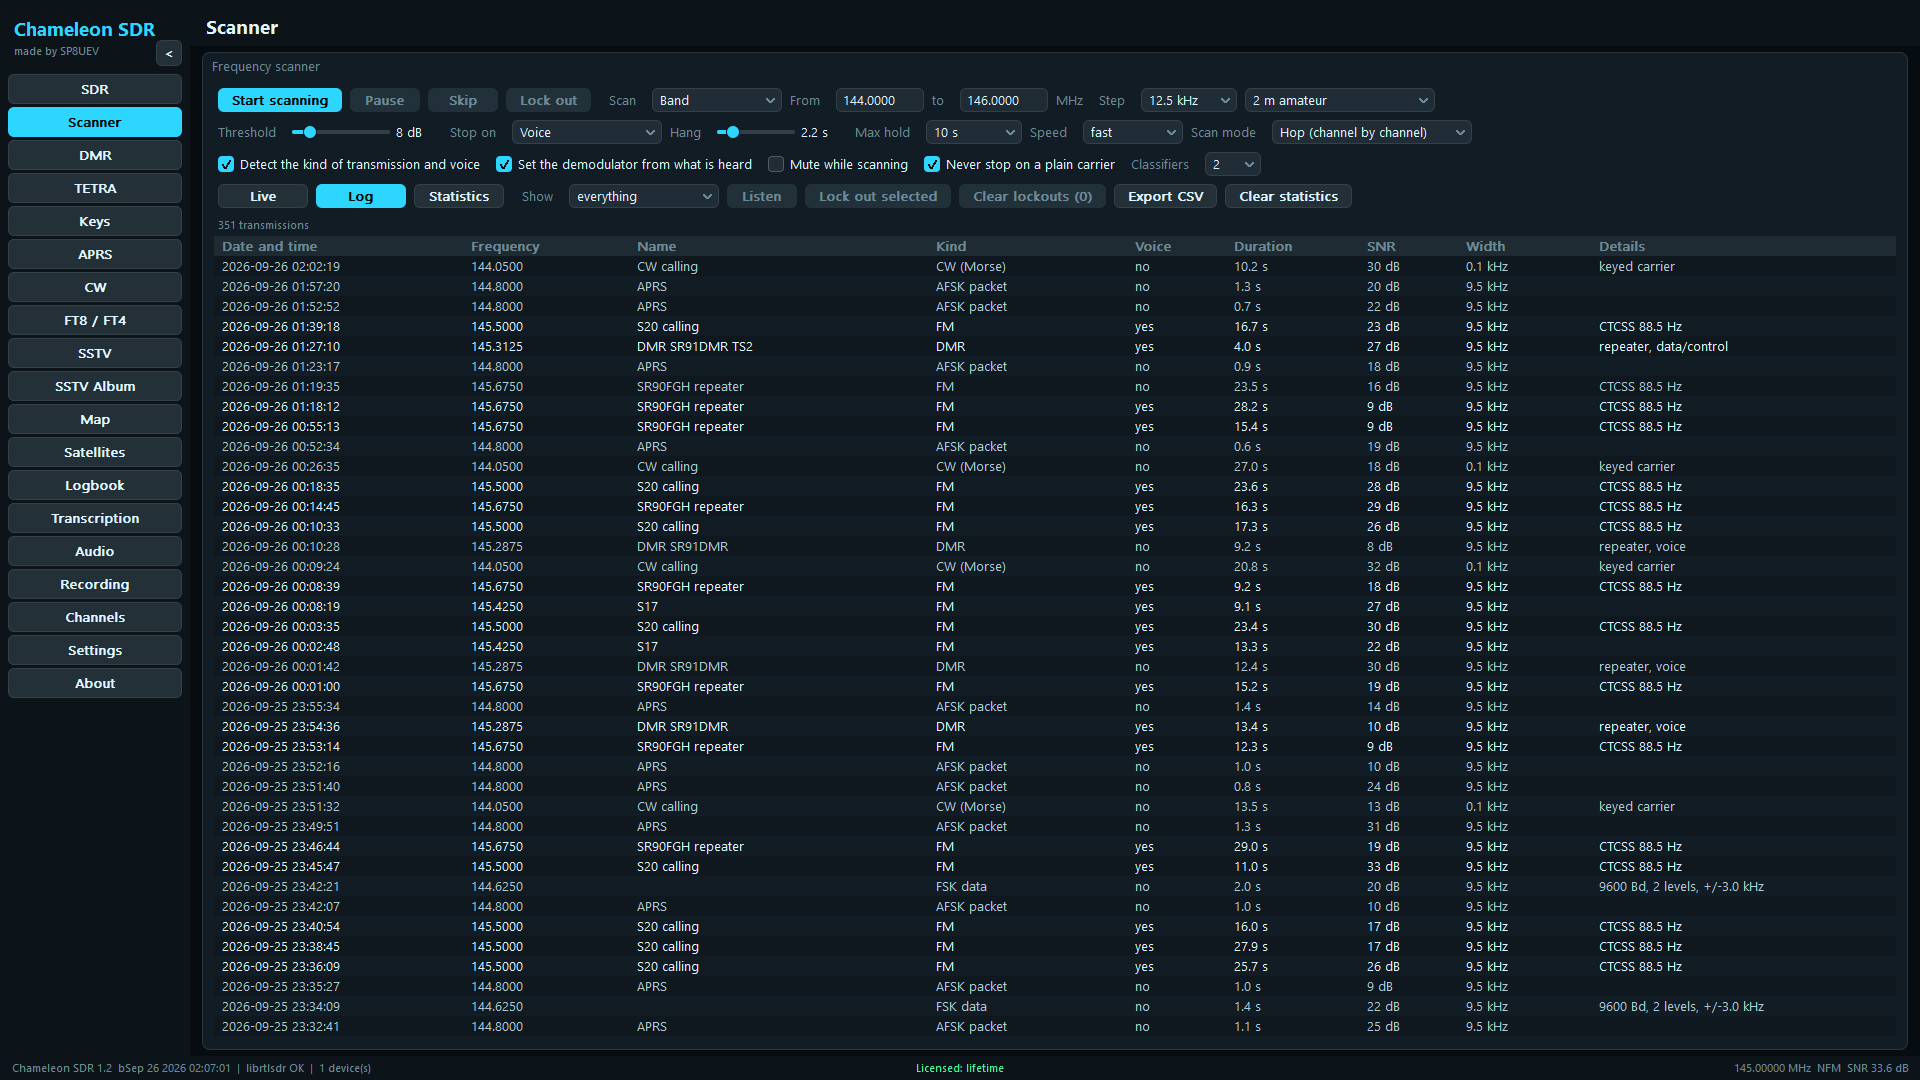
Task: Open the Scan Band dropdown
Action: [717, 101]
